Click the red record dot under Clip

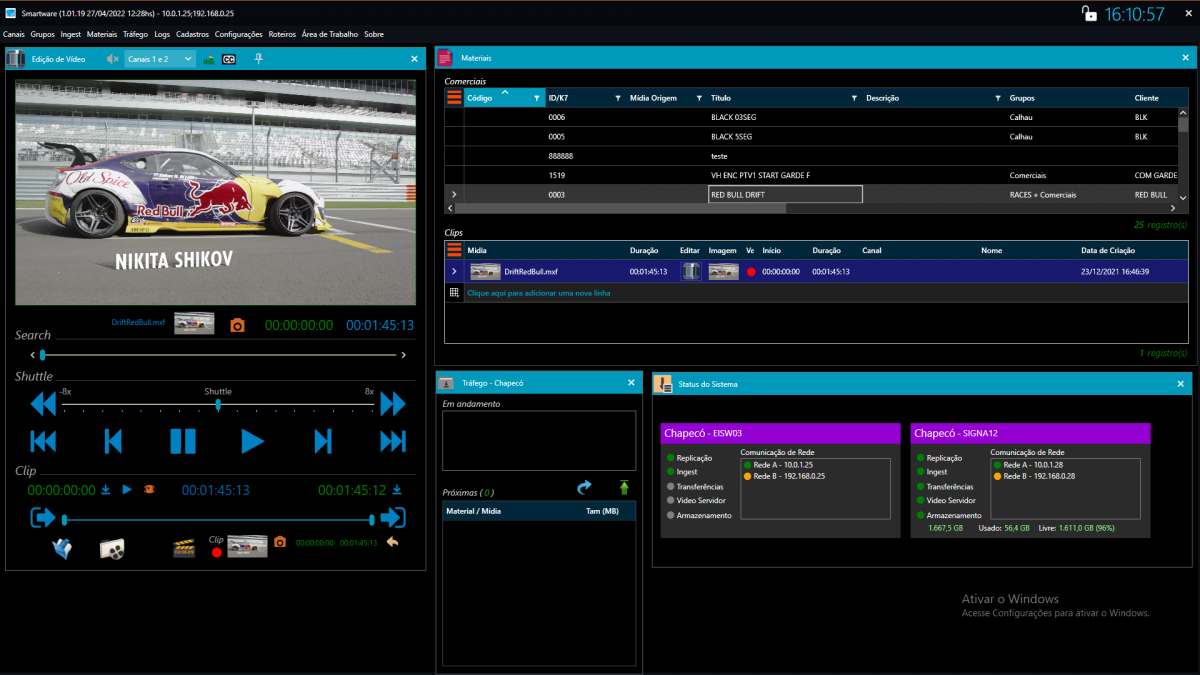216,552
